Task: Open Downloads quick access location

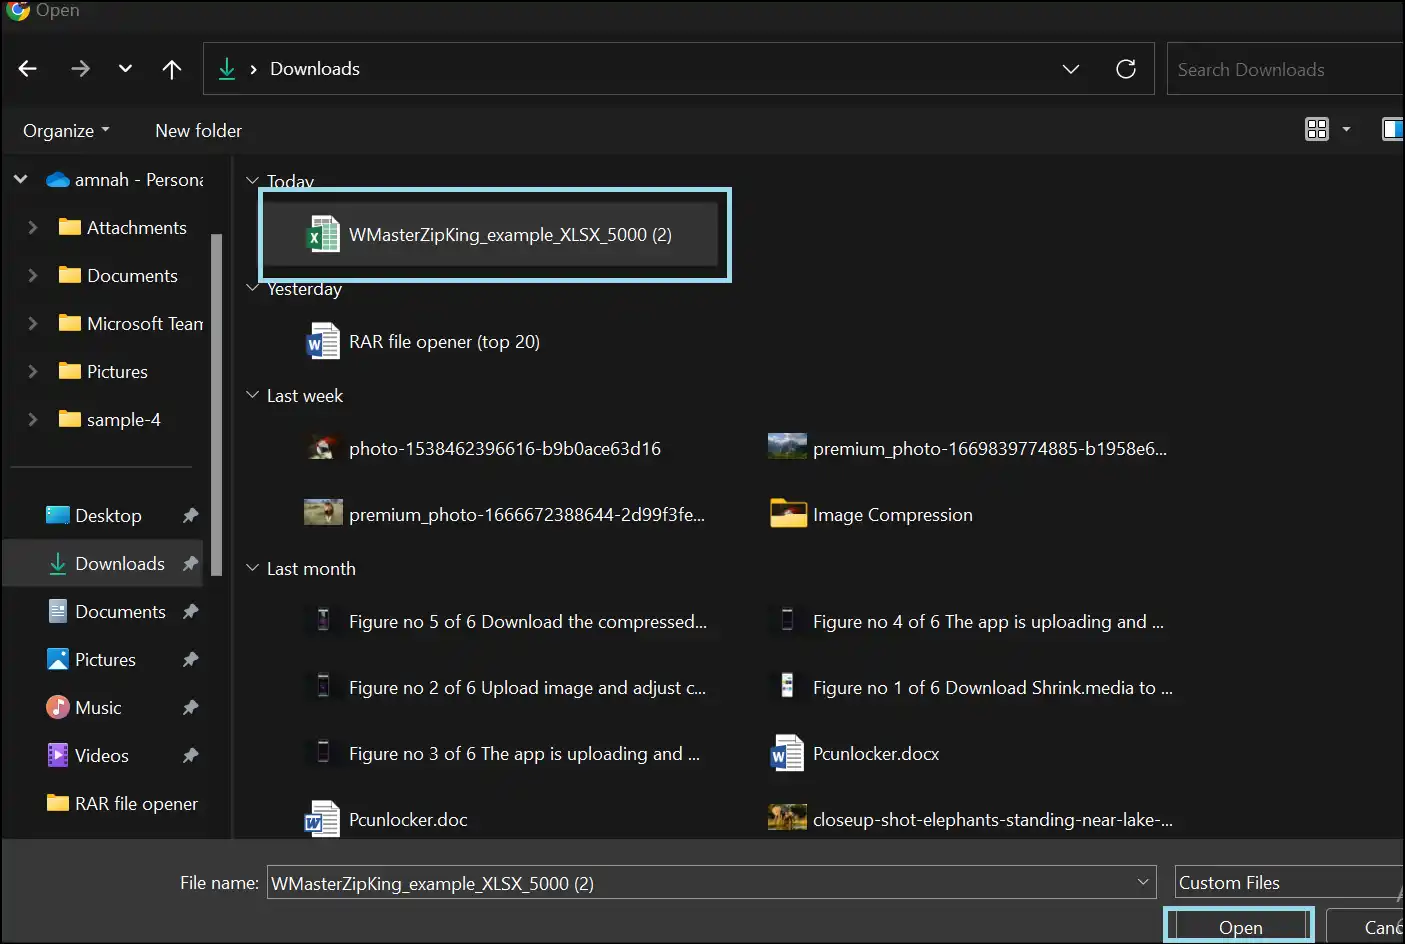Action: (x=106, y=564)
